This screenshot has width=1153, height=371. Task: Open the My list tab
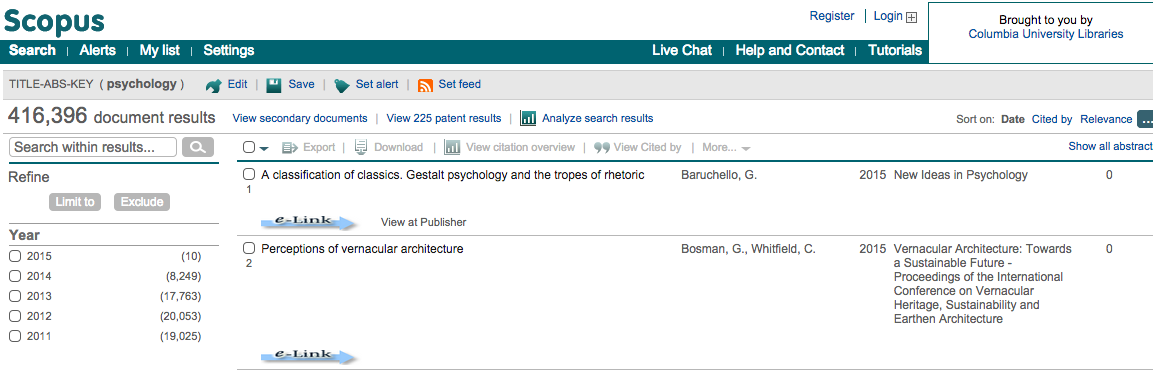(x=160, y=51)
